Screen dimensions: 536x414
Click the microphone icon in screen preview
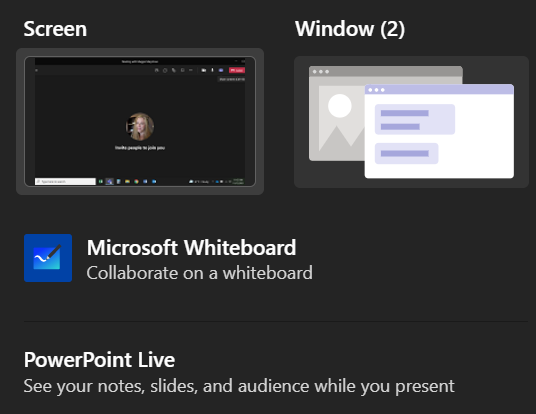tap(212, 70)
